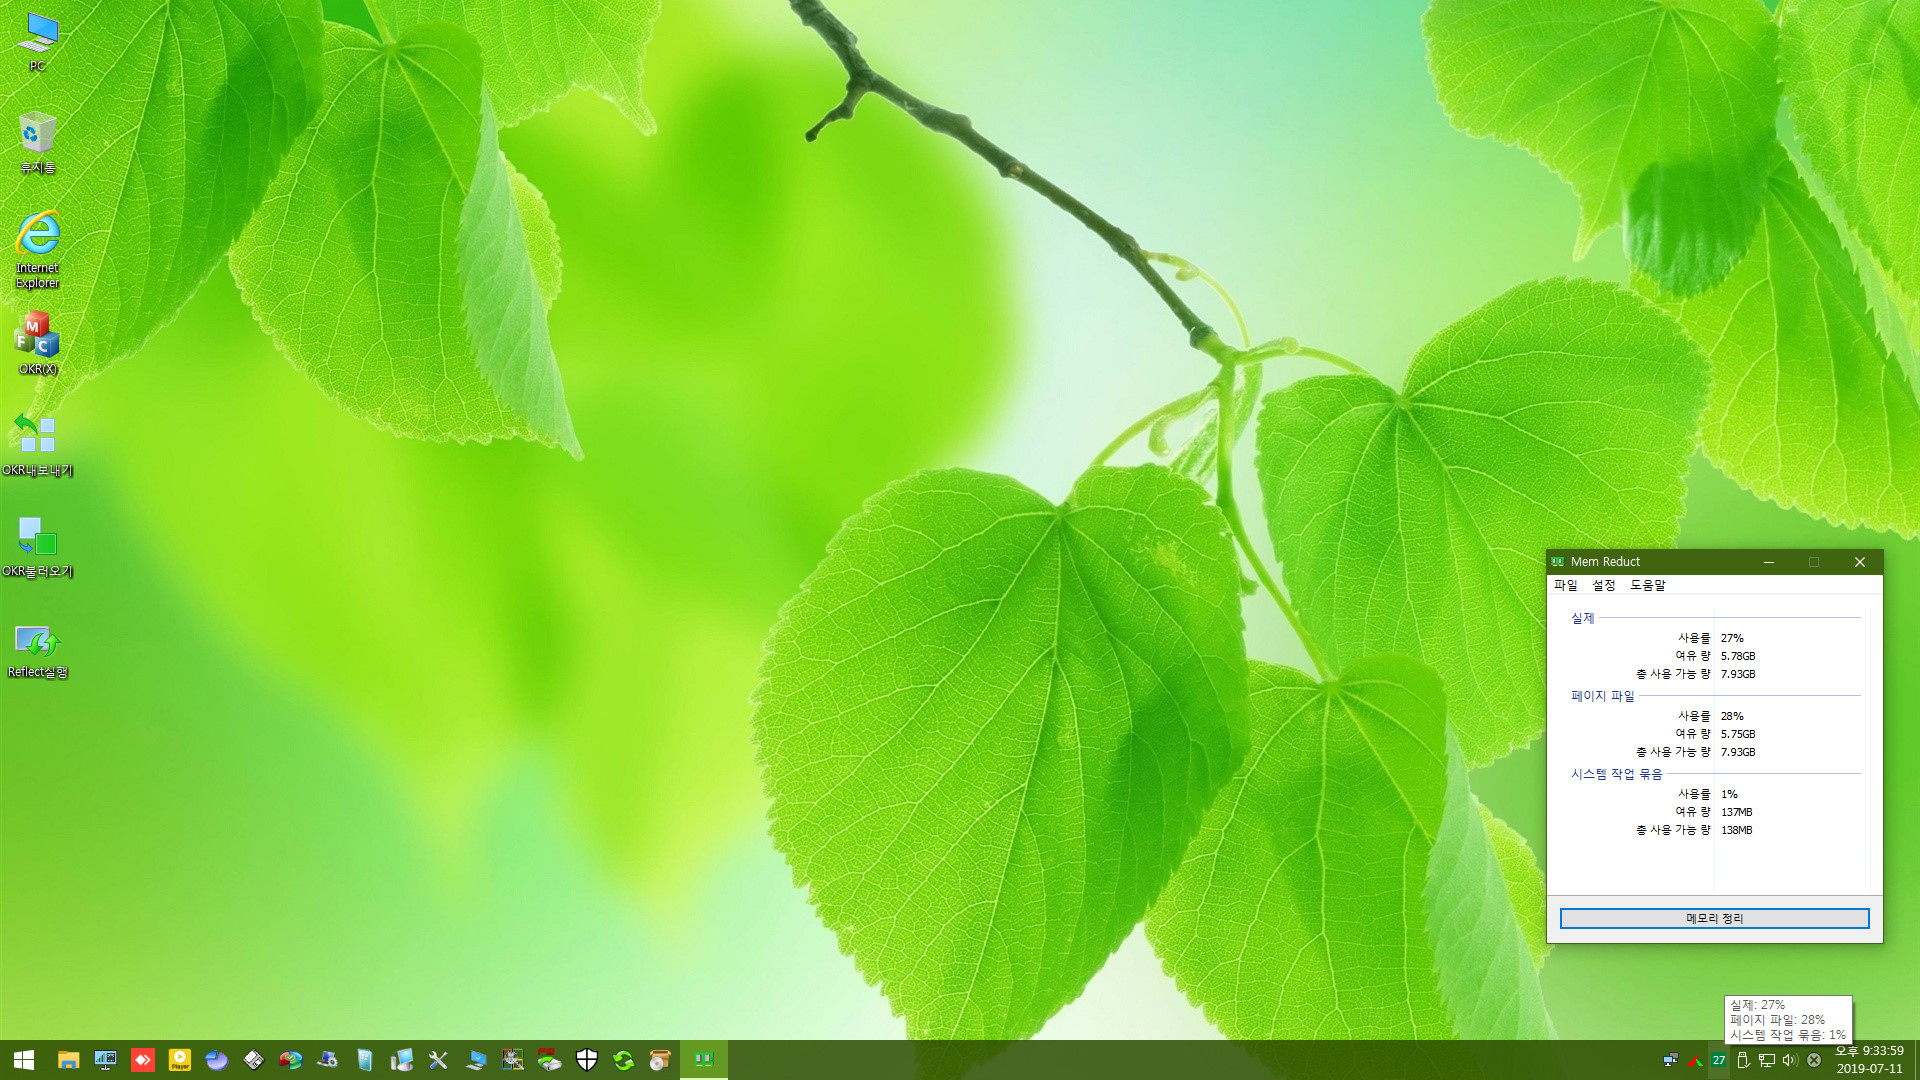Click the laptop with checkmark taskbar icon
1920x1080 pixels.
pos(476,1060)
